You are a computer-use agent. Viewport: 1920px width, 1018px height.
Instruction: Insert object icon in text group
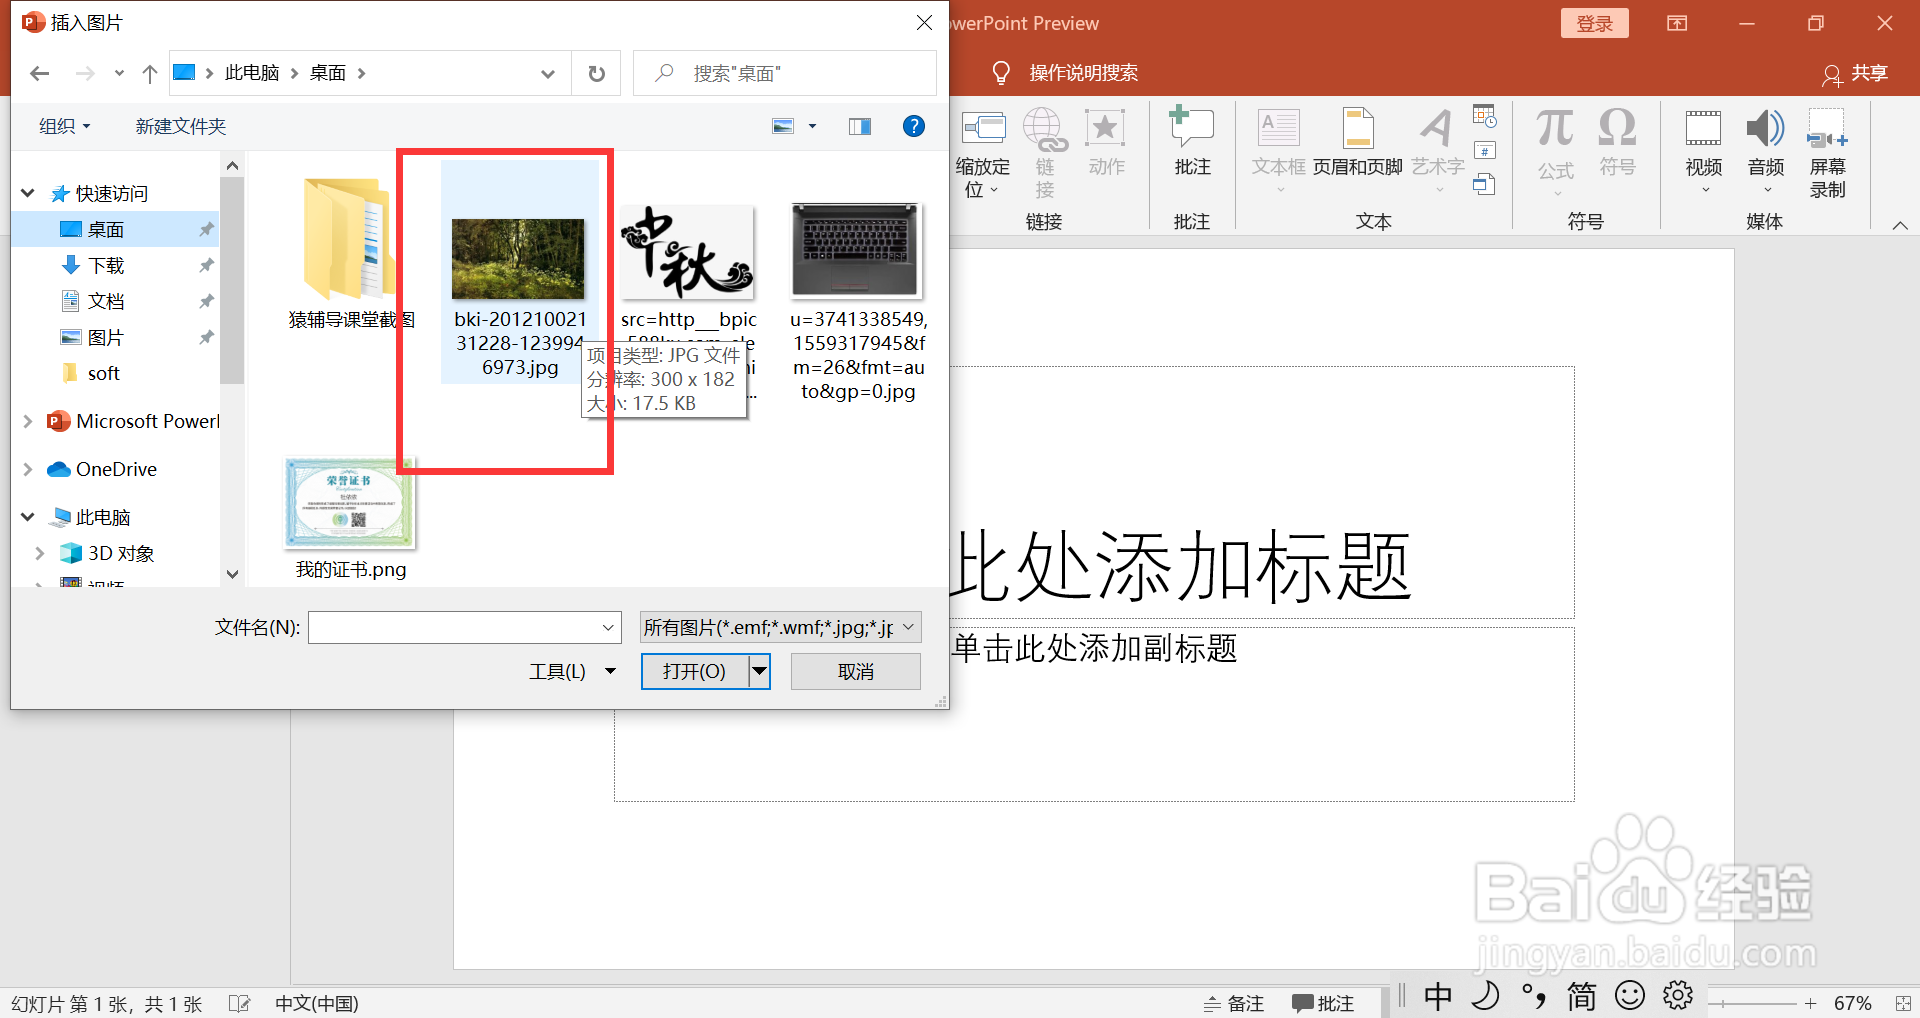1485,184
